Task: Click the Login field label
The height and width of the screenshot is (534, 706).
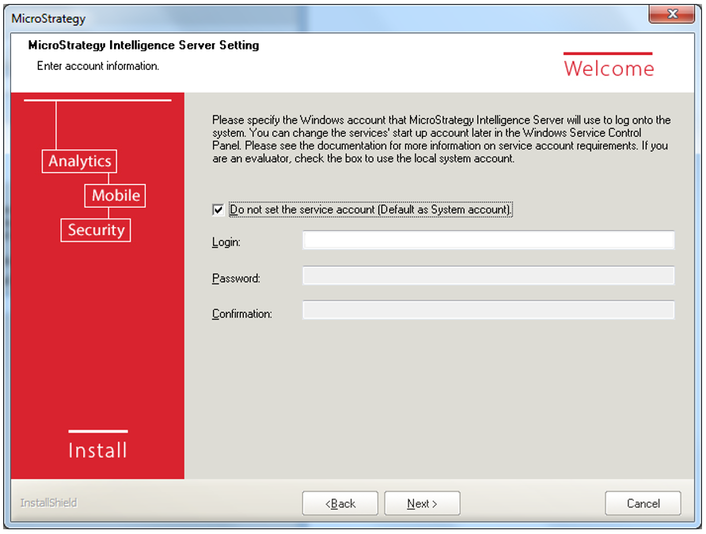Action: 226,242
